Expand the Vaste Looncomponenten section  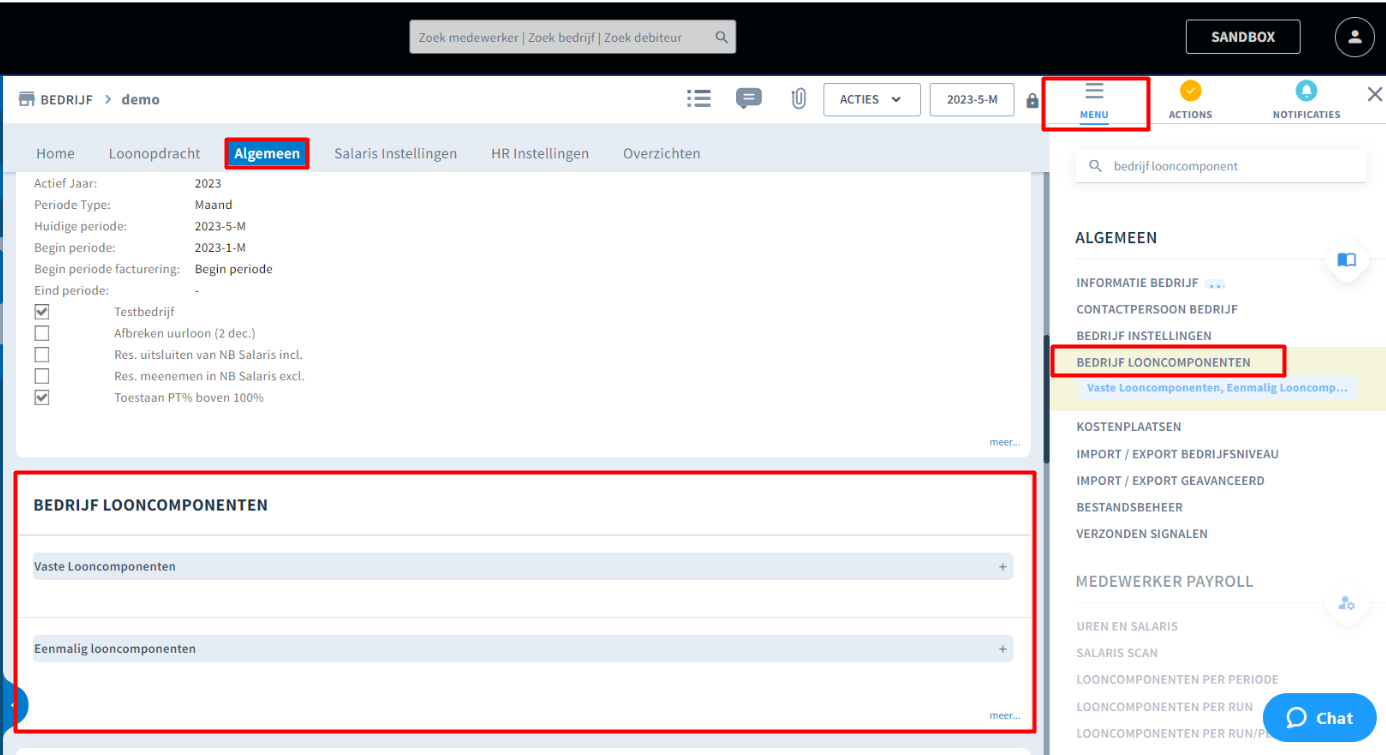point(1002,567)
